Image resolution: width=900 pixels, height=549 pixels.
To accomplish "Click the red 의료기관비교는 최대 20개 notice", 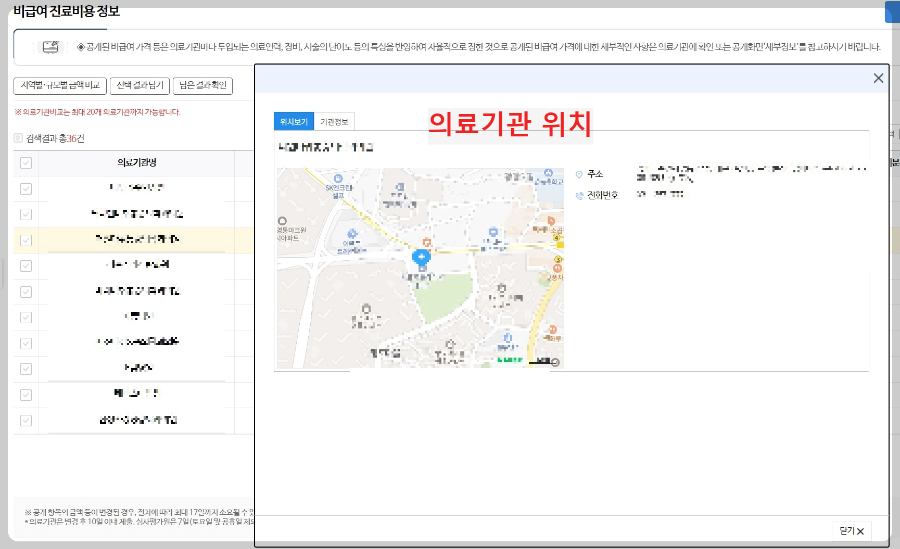I will 98,113.
